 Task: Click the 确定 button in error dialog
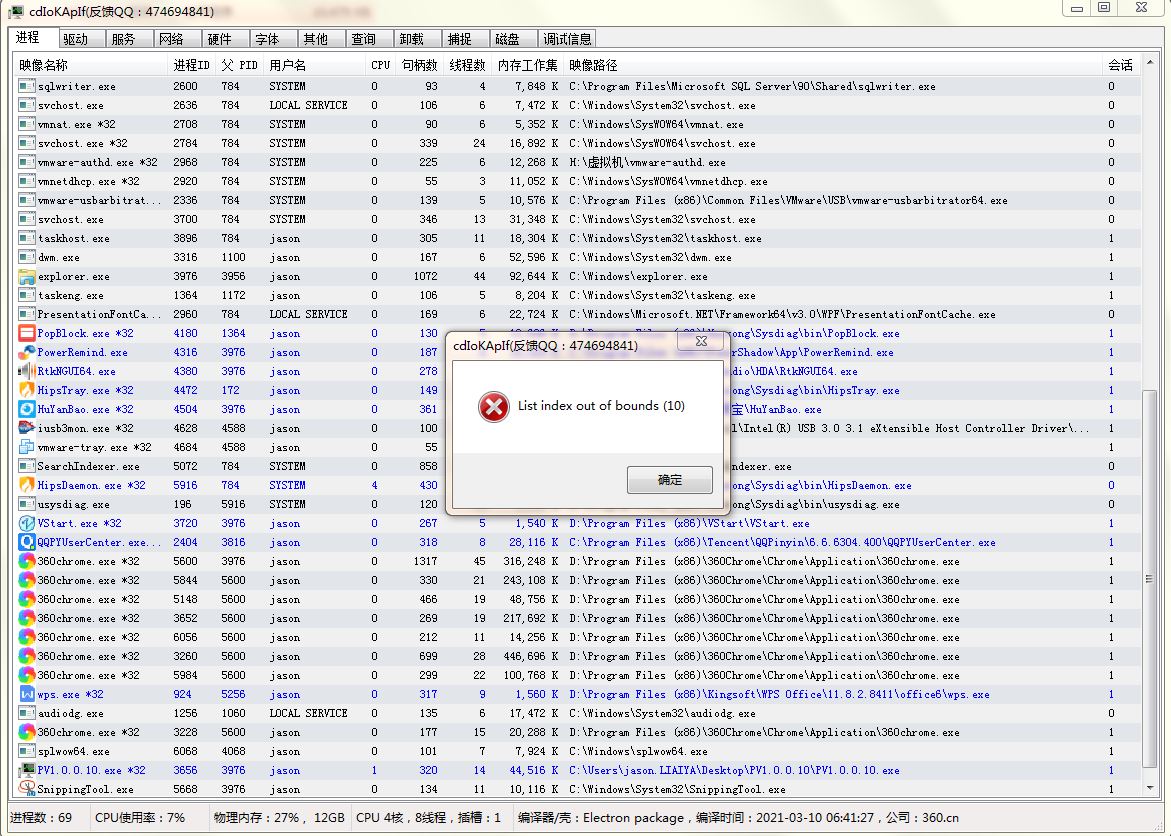click(670, 480)
